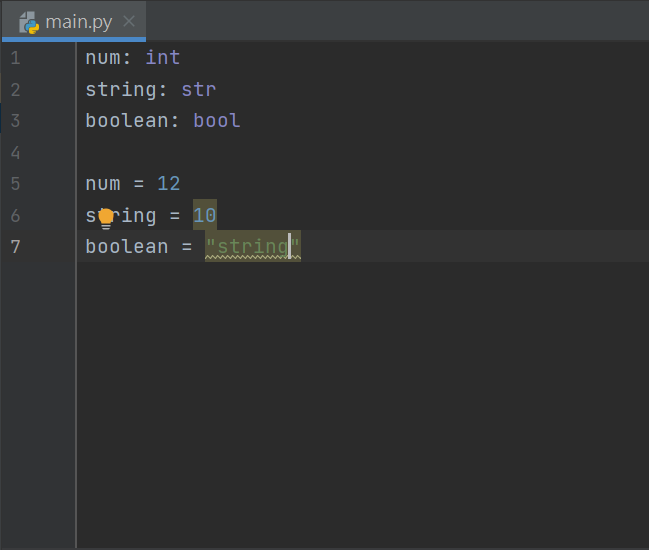Click the value 12 on line 5
The width and height of the screenshot is (649, 550).
tap(169, 184)
